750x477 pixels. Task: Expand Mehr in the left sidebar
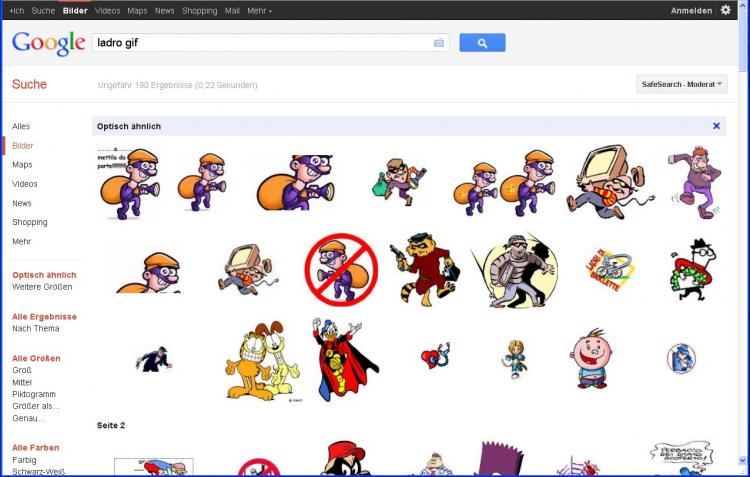[21, 241]
